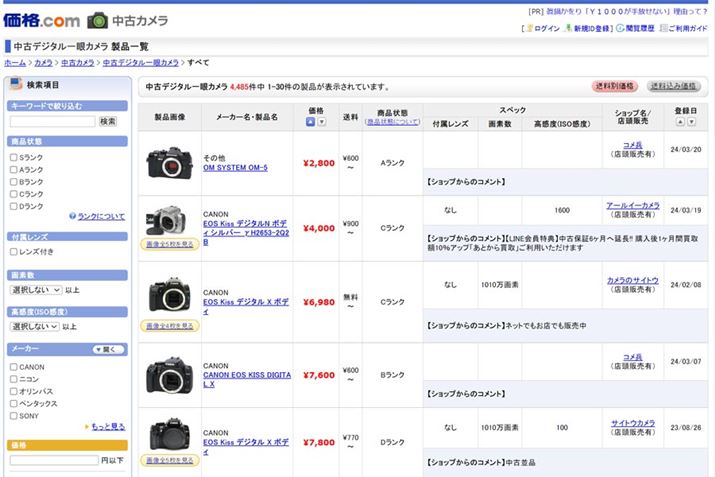Enable the レンズ付き lens-included checkbox
This screenshot has height=477, width=715.
click(x=13, y=251)
